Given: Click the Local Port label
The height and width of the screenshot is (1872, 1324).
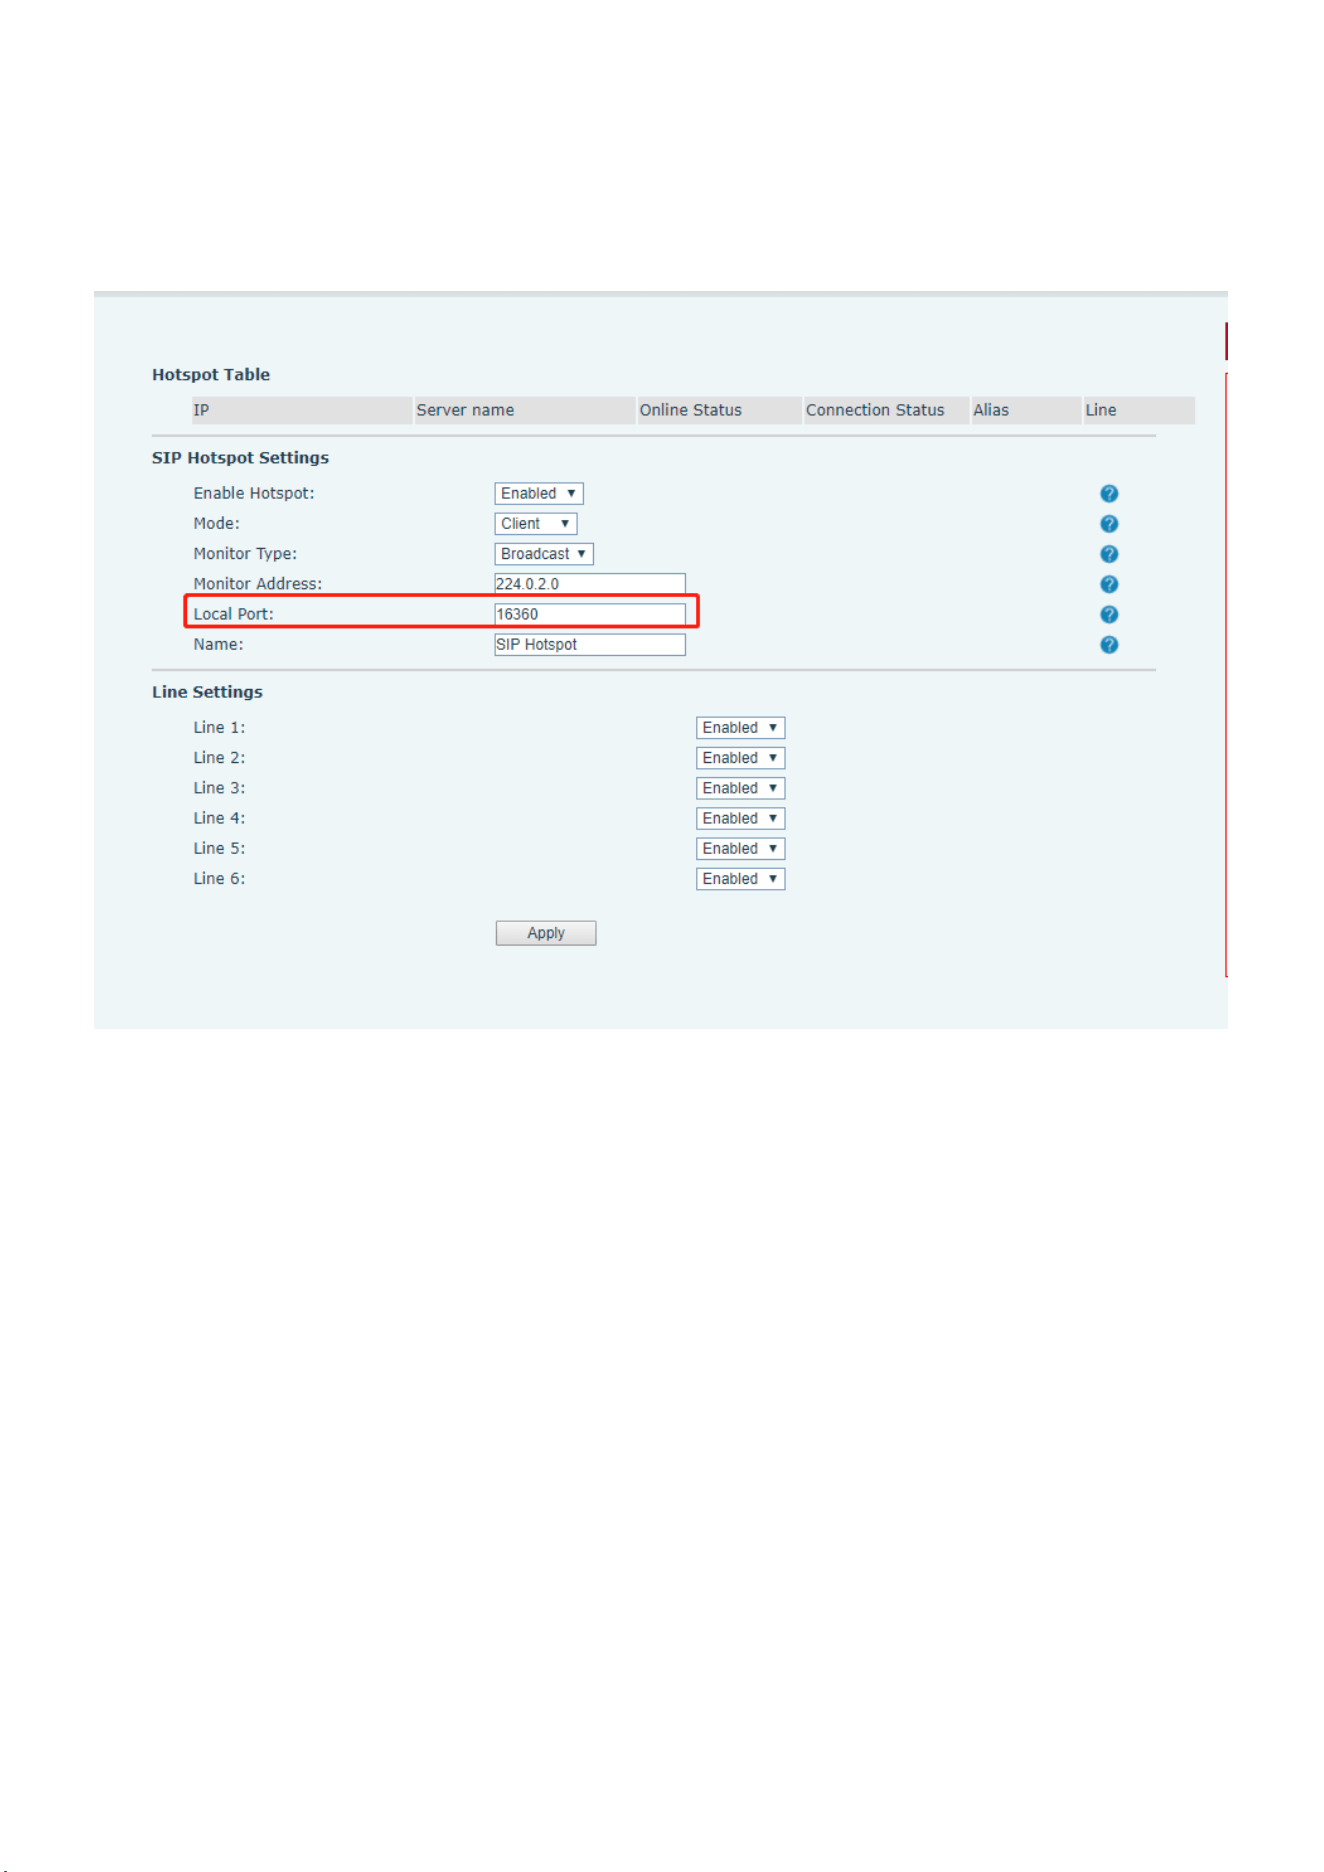Looking at the screenshot, I should coord(233,614).
